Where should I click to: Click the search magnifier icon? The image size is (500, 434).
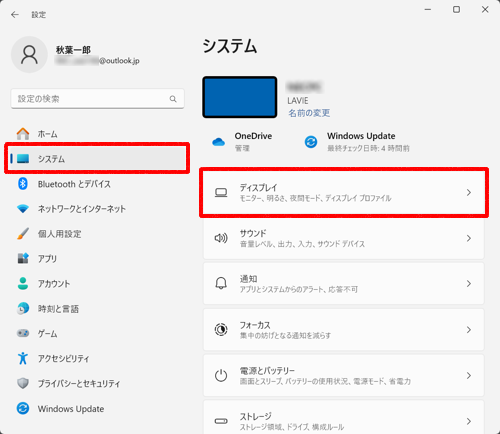[x=173, y=99]
